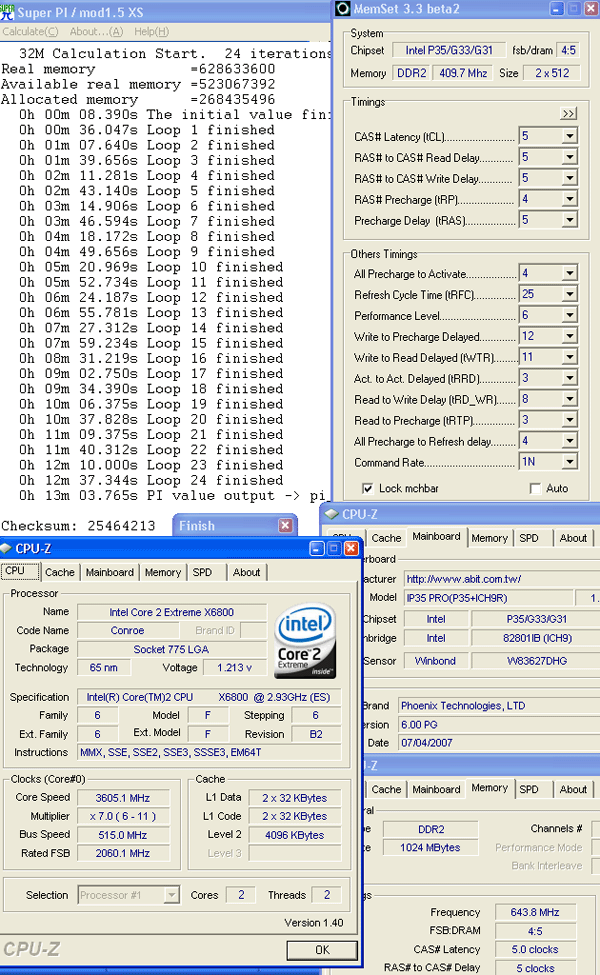
Task: Expand MemSet timings with the >> button
Action: coord(569,114)
